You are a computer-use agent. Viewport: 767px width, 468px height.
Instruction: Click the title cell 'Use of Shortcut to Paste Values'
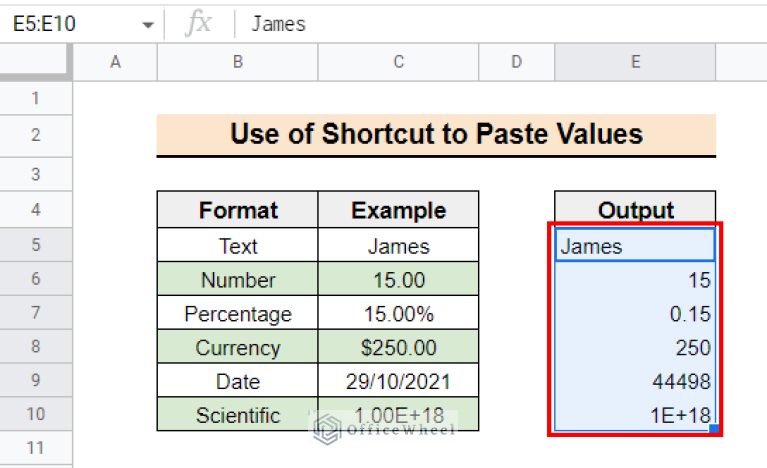436,134
